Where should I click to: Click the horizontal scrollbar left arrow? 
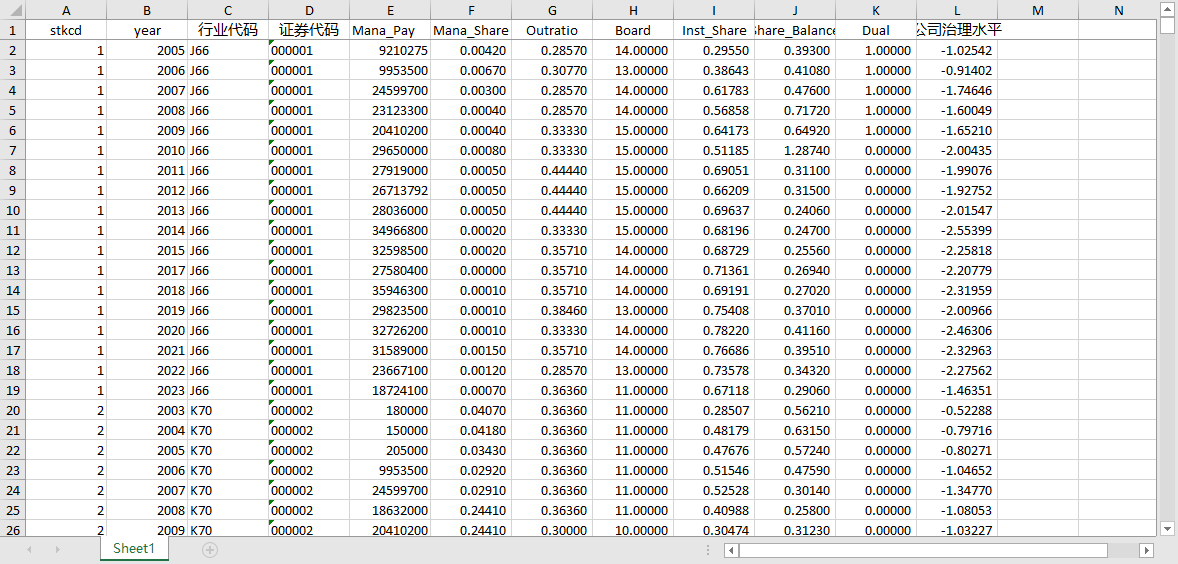pyautogui.click(x=731, y=550)
